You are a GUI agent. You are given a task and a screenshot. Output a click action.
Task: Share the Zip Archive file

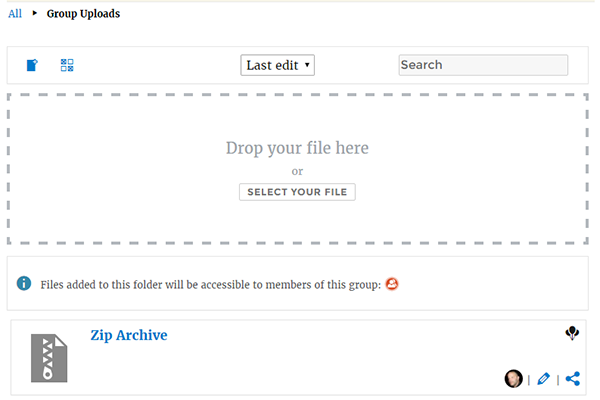coord(573,379)
